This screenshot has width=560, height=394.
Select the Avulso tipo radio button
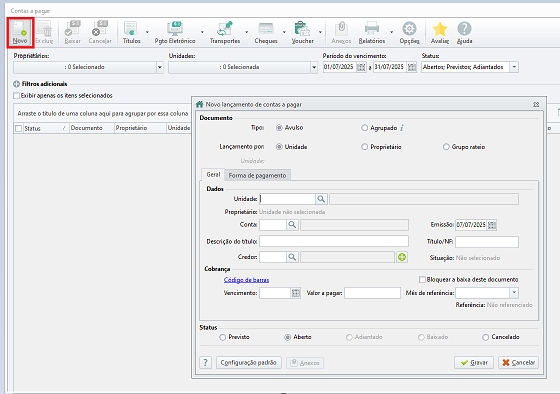point(279,128)
